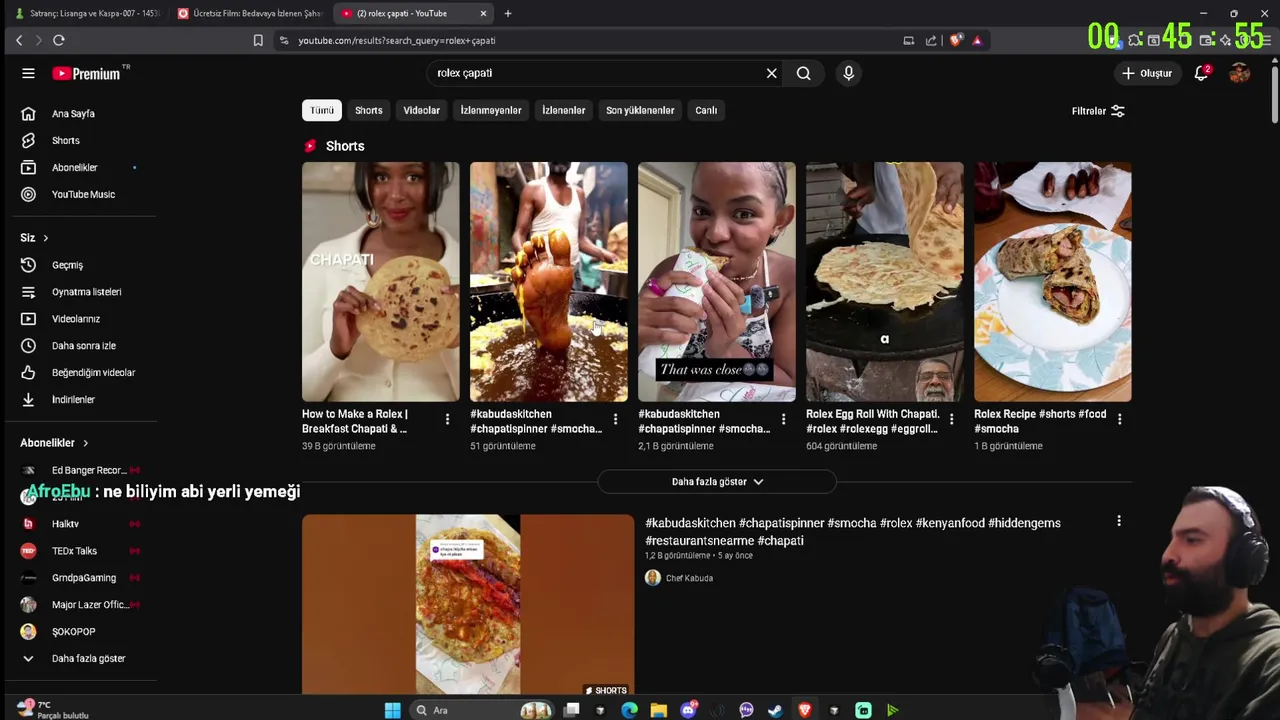
Task: Click the search magnifier button
Action: click(803, 73)
